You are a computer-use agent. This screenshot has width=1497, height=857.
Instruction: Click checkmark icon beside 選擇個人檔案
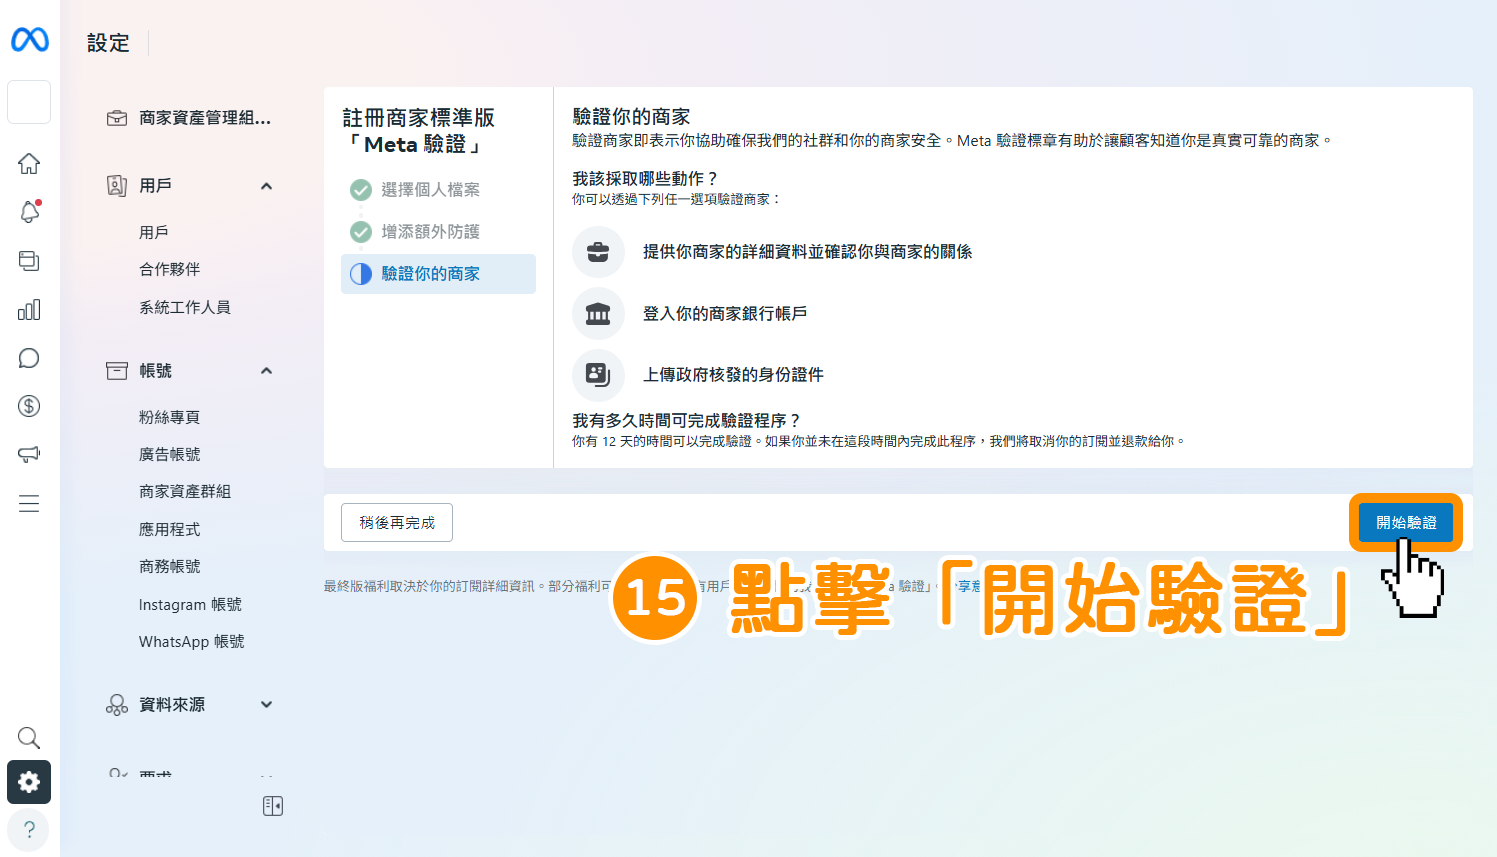coord(361,190)
